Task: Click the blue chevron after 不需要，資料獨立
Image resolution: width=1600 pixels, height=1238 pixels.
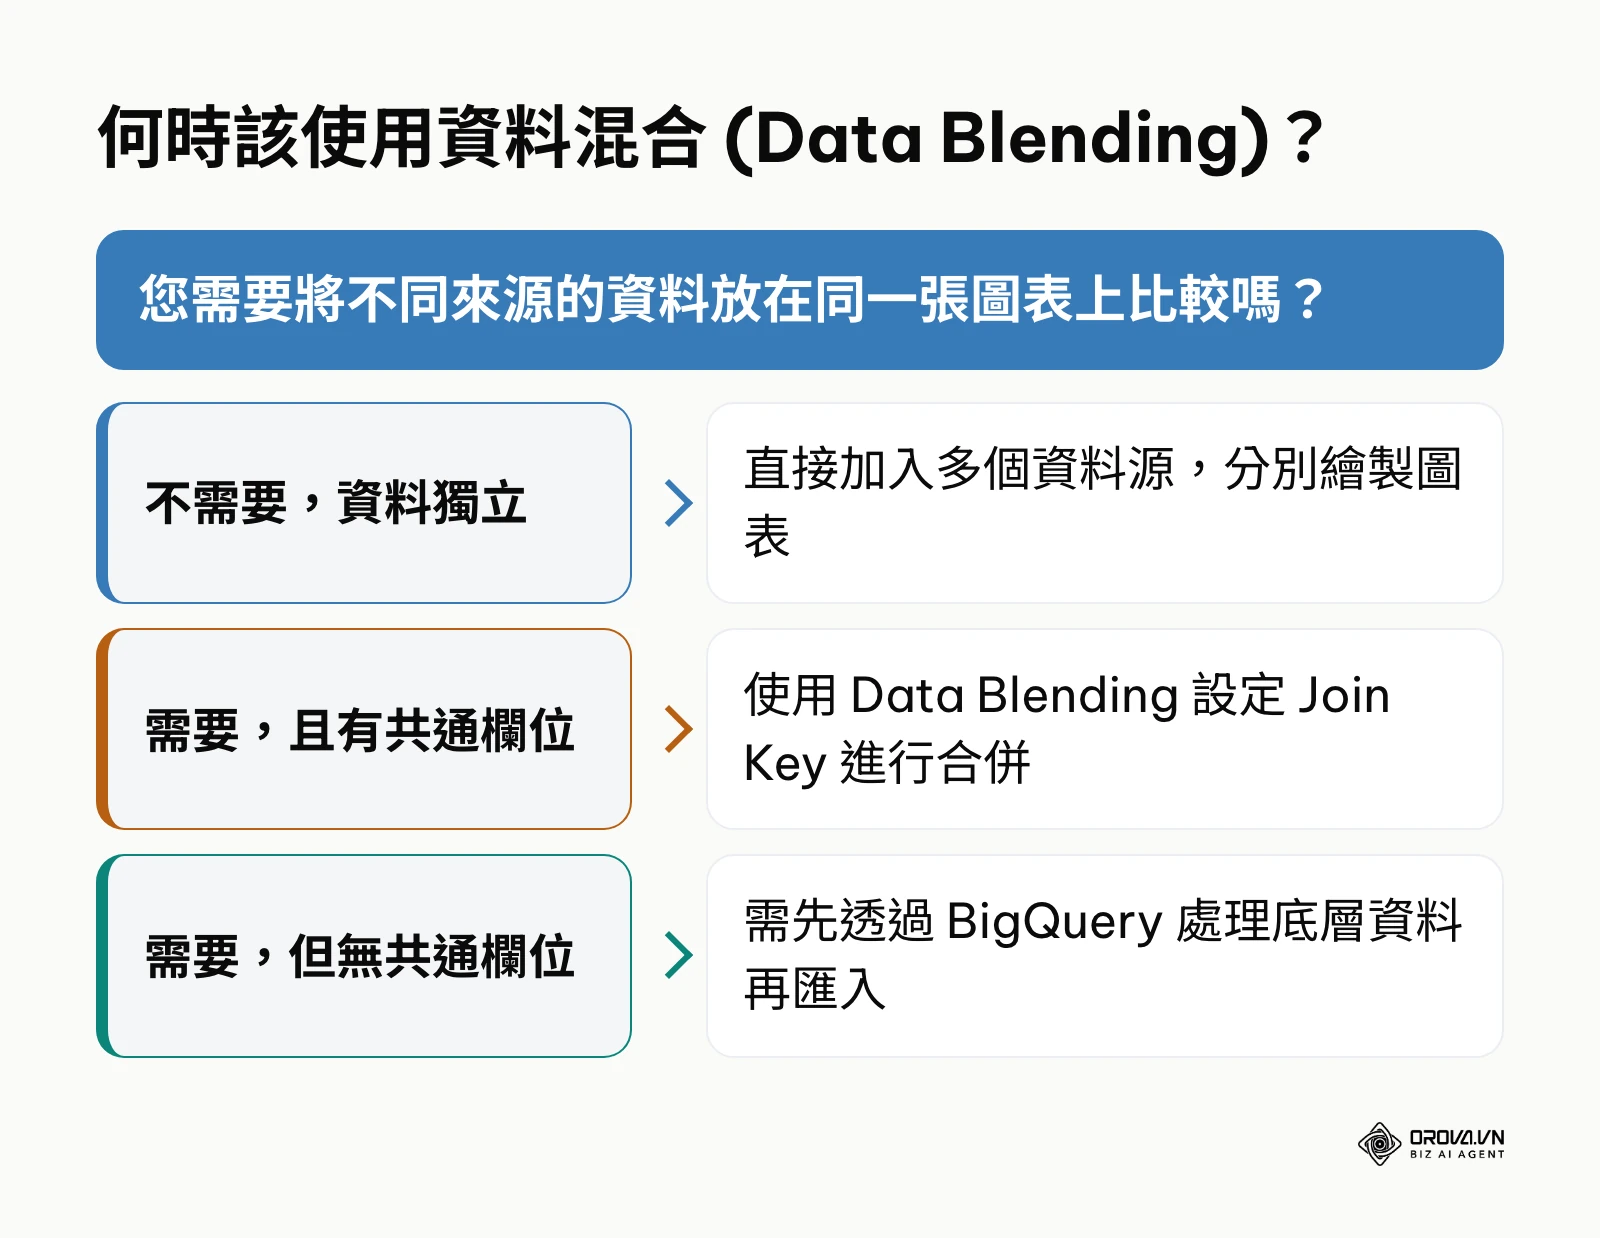Action: coord(679,503)
